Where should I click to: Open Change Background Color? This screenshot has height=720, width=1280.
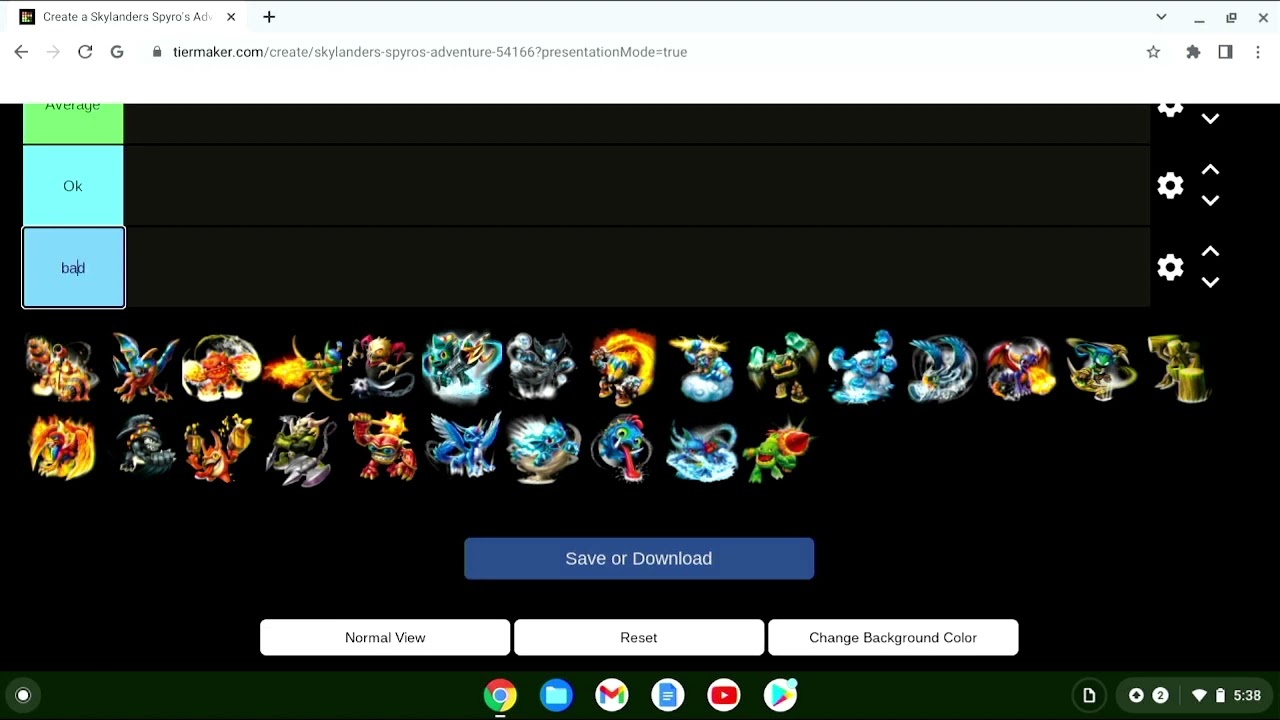(x=893, y=637)
